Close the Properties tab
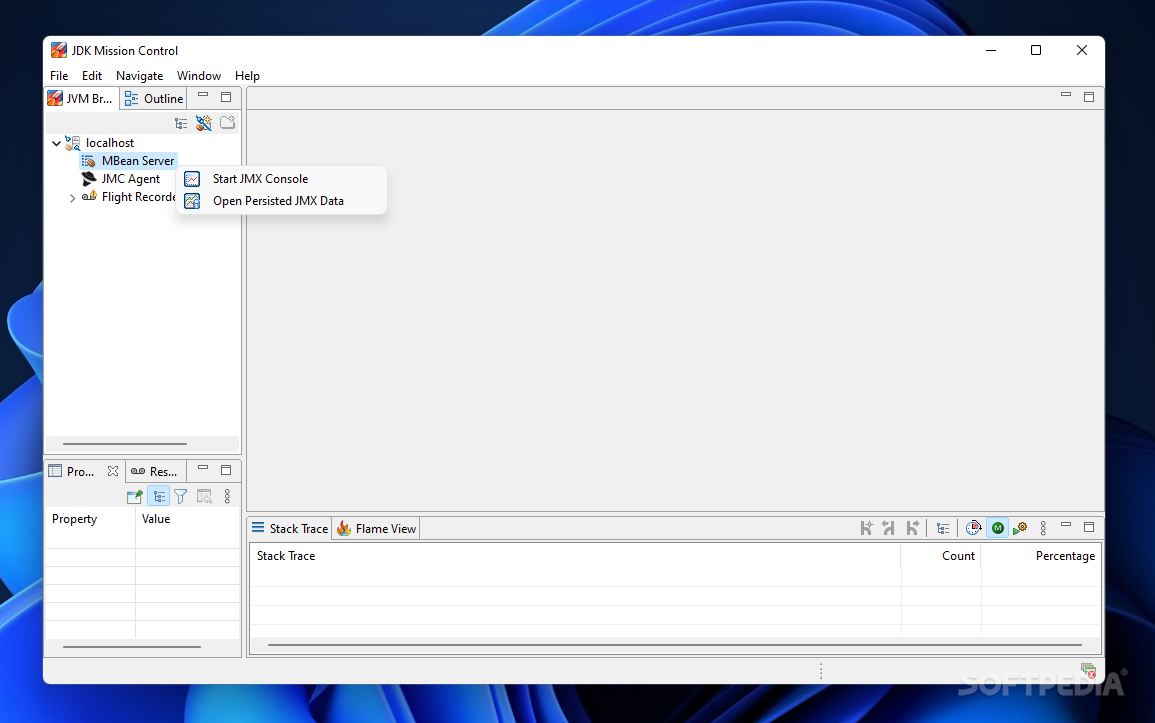The width and height of the screenshot is (1155, 723). pyautogui.click(x=113, y=471)
